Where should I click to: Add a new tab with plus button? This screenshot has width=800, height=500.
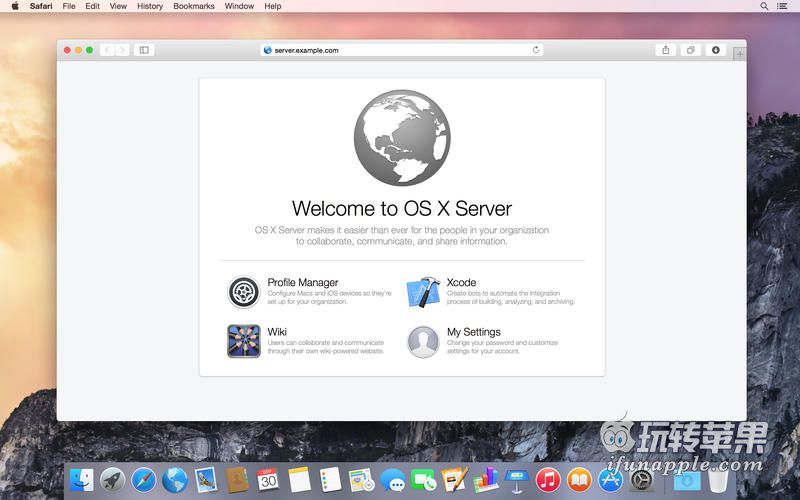tap(740, 54)
